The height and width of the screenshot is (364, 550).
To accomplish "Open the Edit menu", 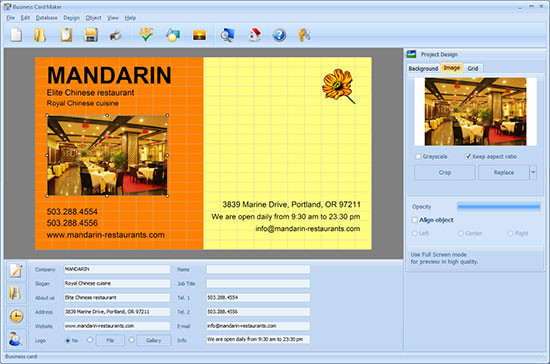I will click(25, 18).
